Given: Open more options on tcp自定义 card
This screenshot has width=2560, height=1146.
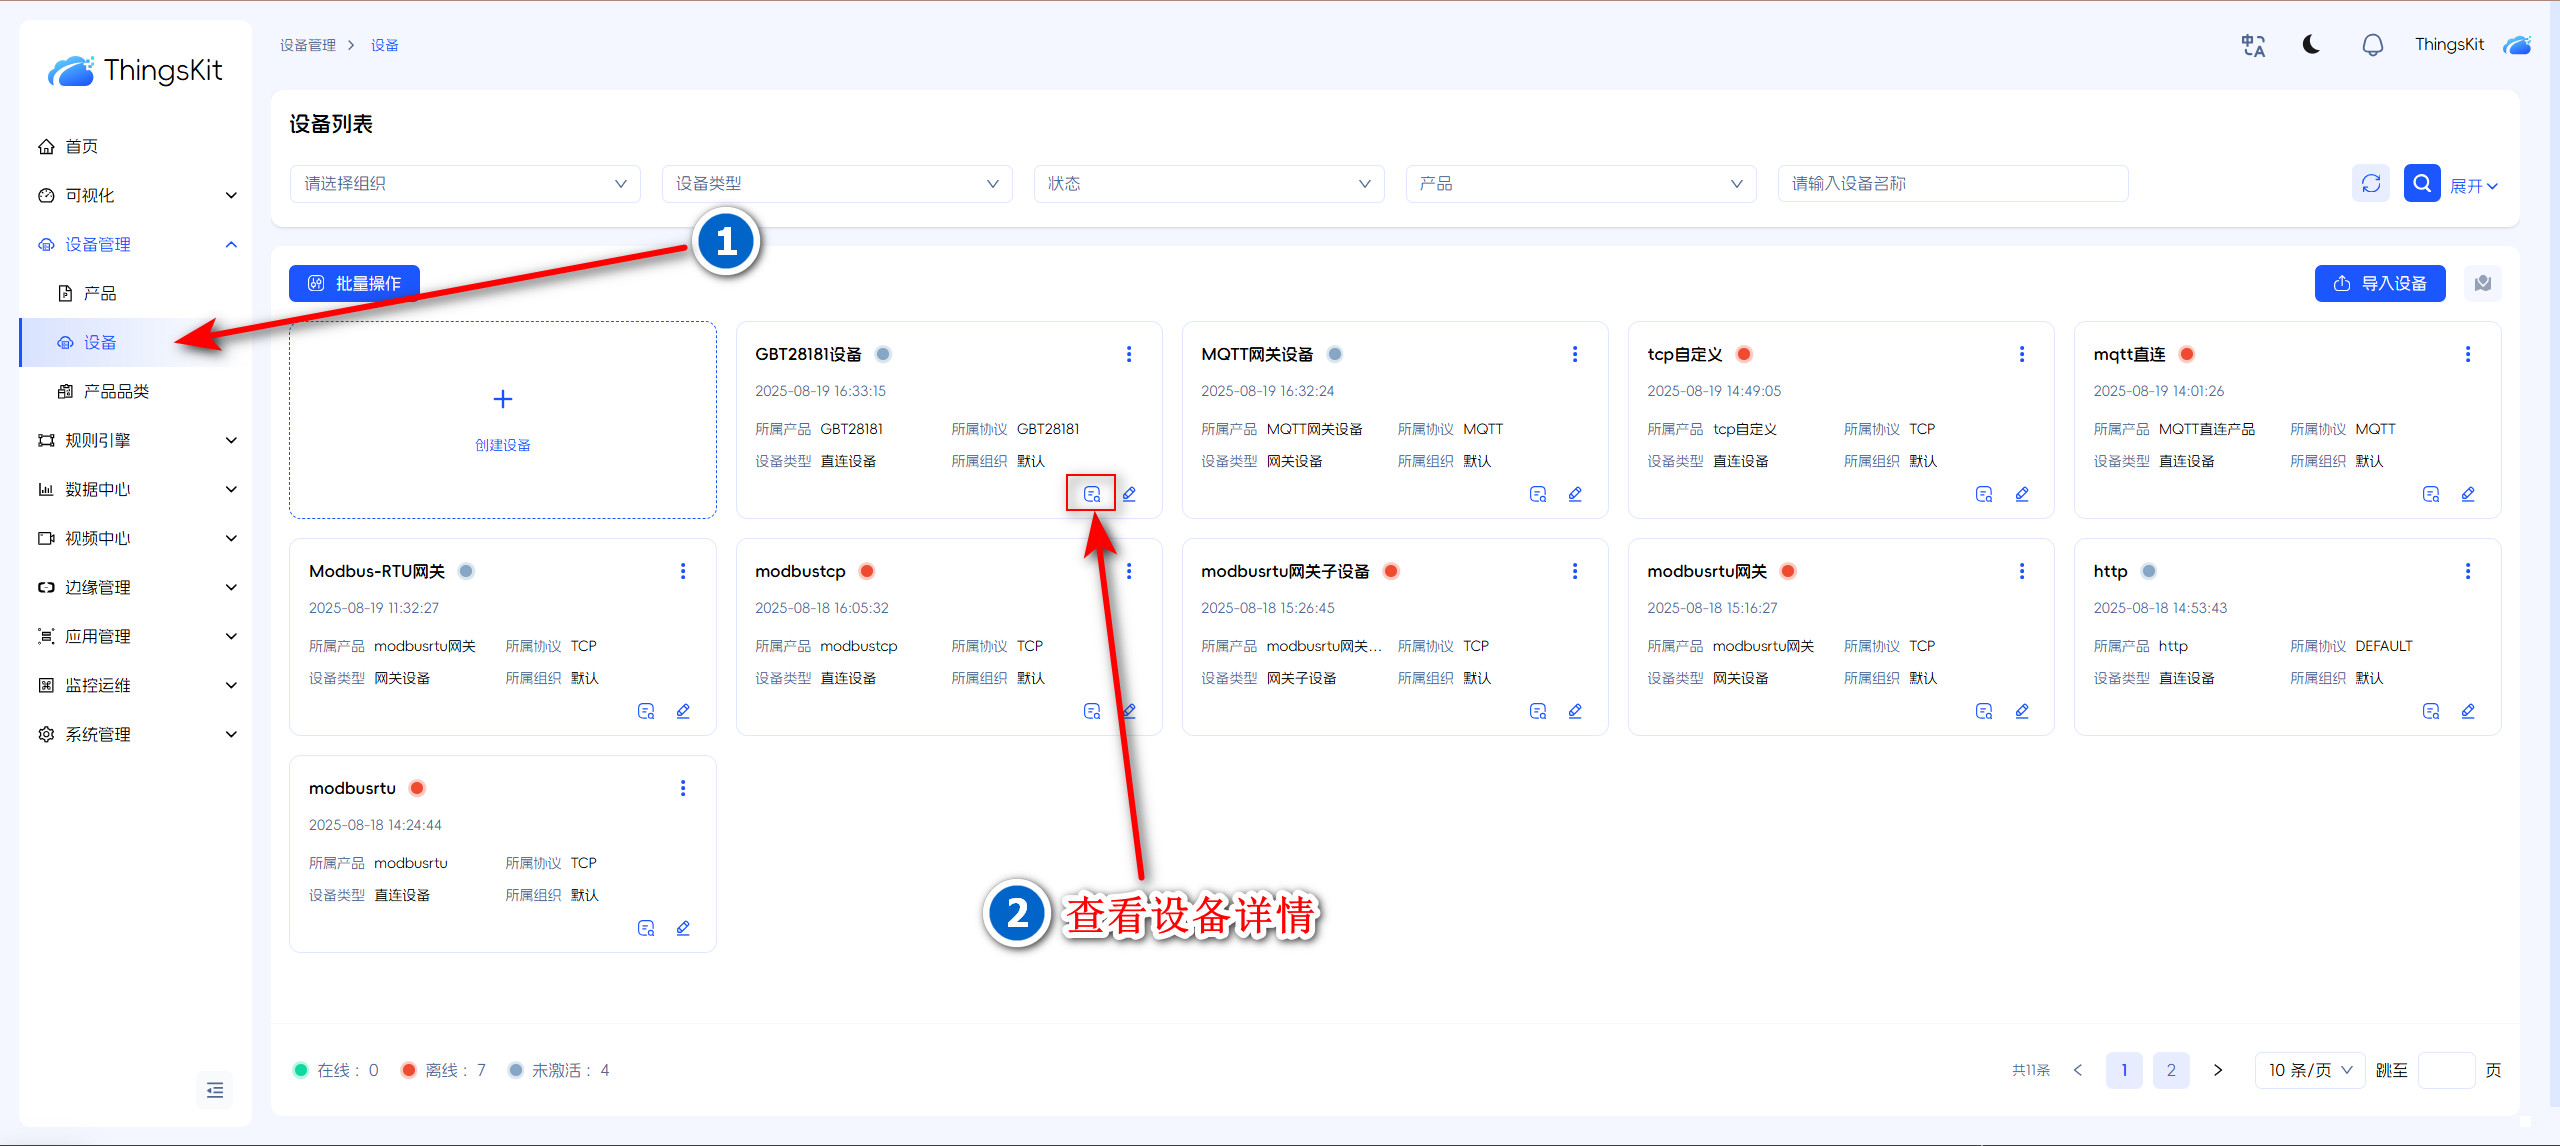Looking at the screenshot, I should tap(2021, 354).
